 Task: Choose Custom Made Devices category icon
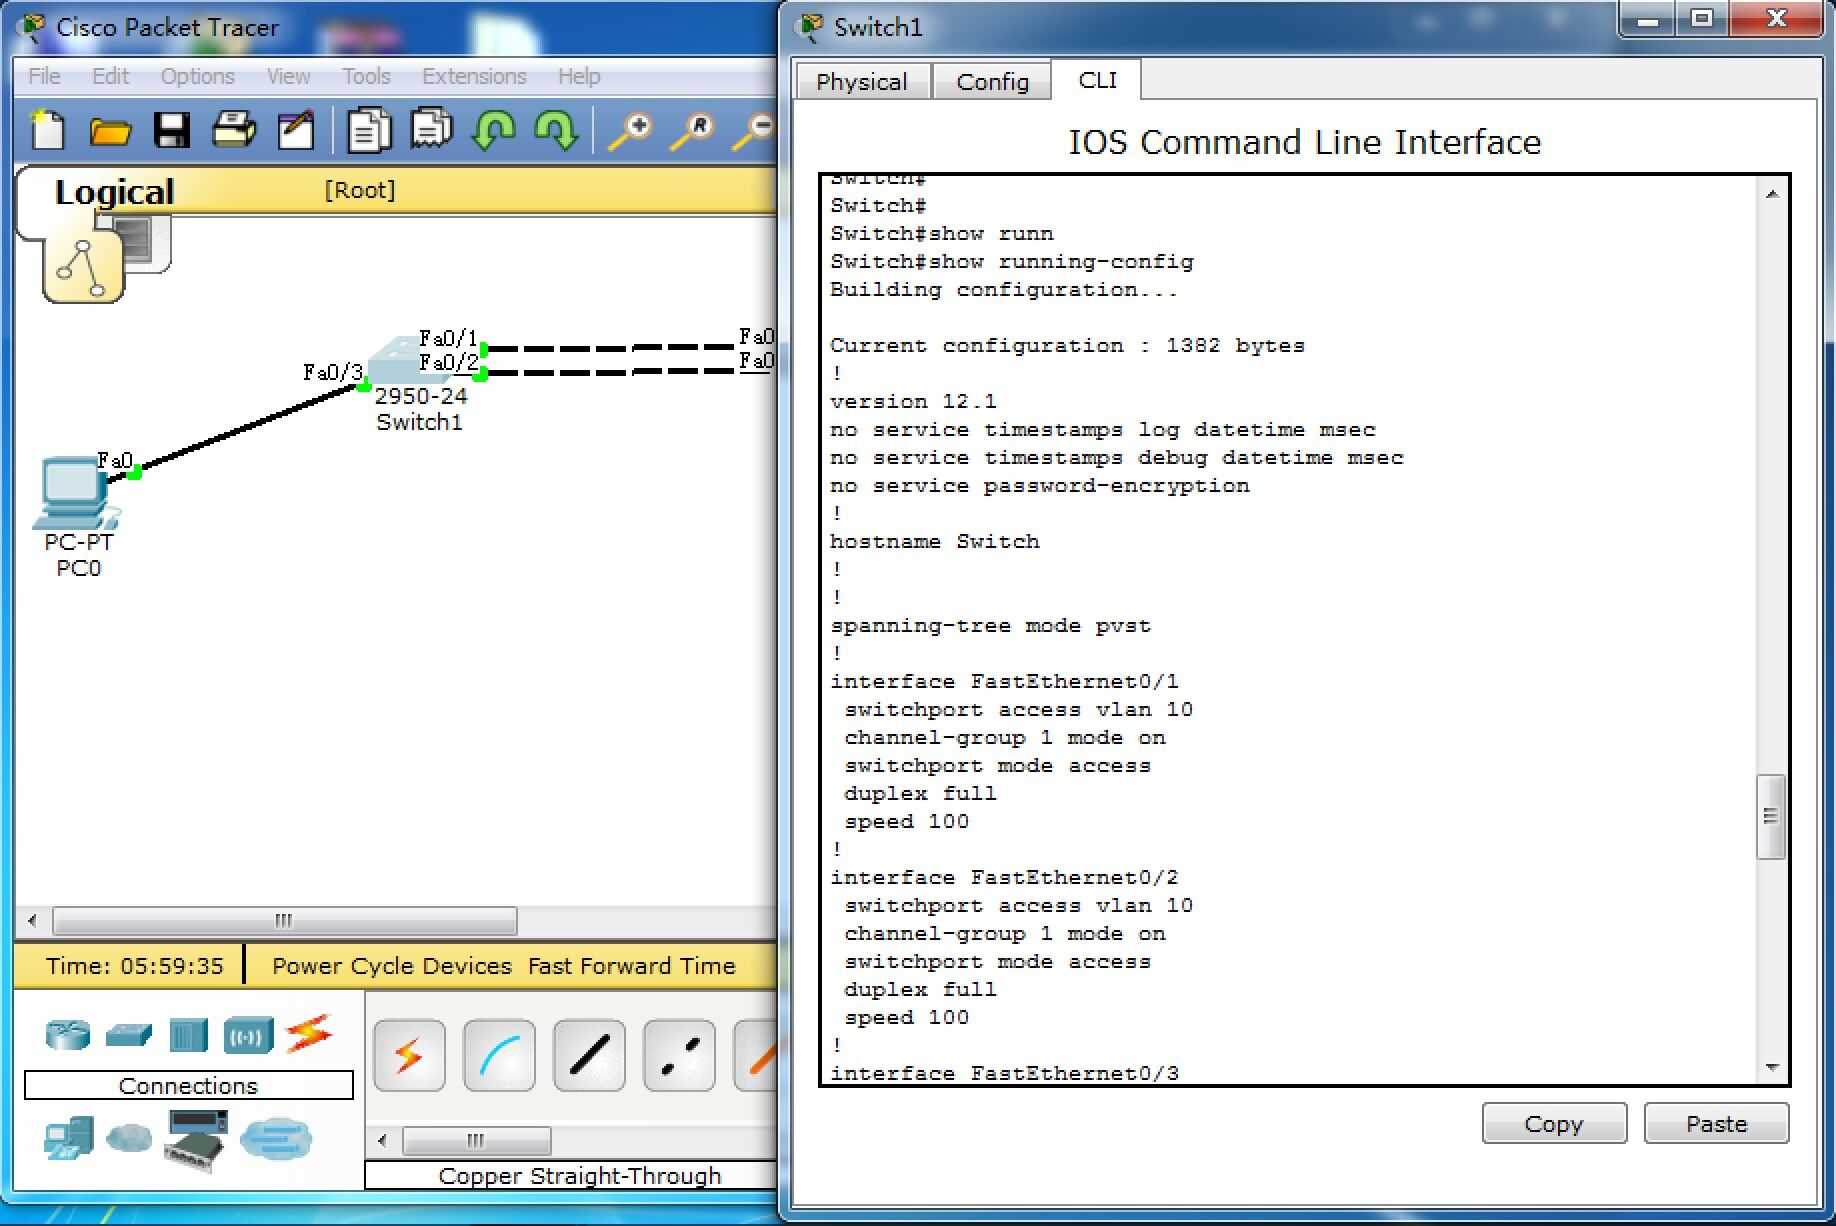click(x=195, y=1140)
